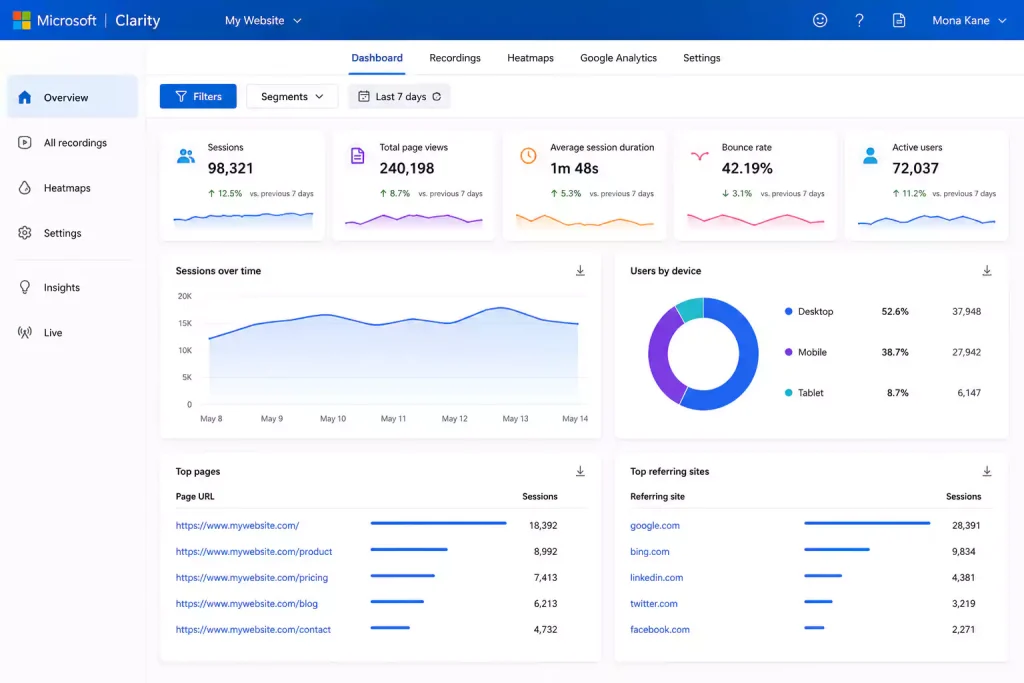Expand the My Website project dropdown
This screenshot has height=683, width=1024.
click(x=263, y=20)
